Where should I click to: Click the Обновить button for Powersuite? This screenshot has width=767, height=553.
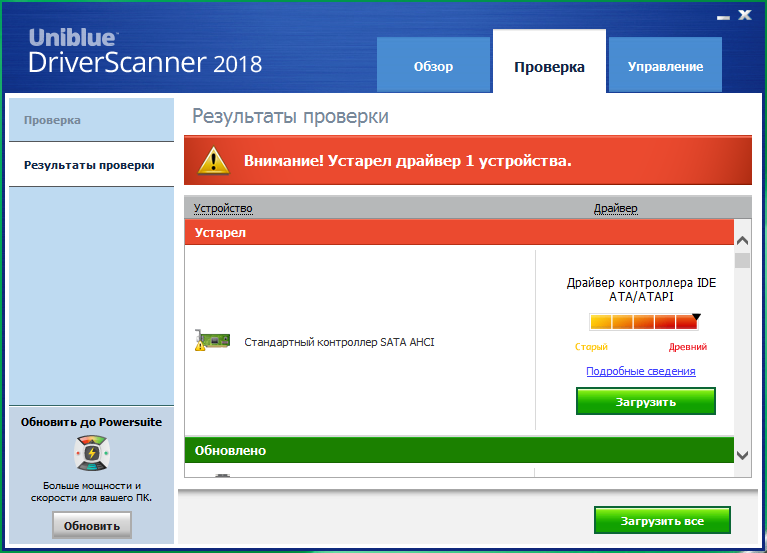pyautogui.click(x=92, y=526)
